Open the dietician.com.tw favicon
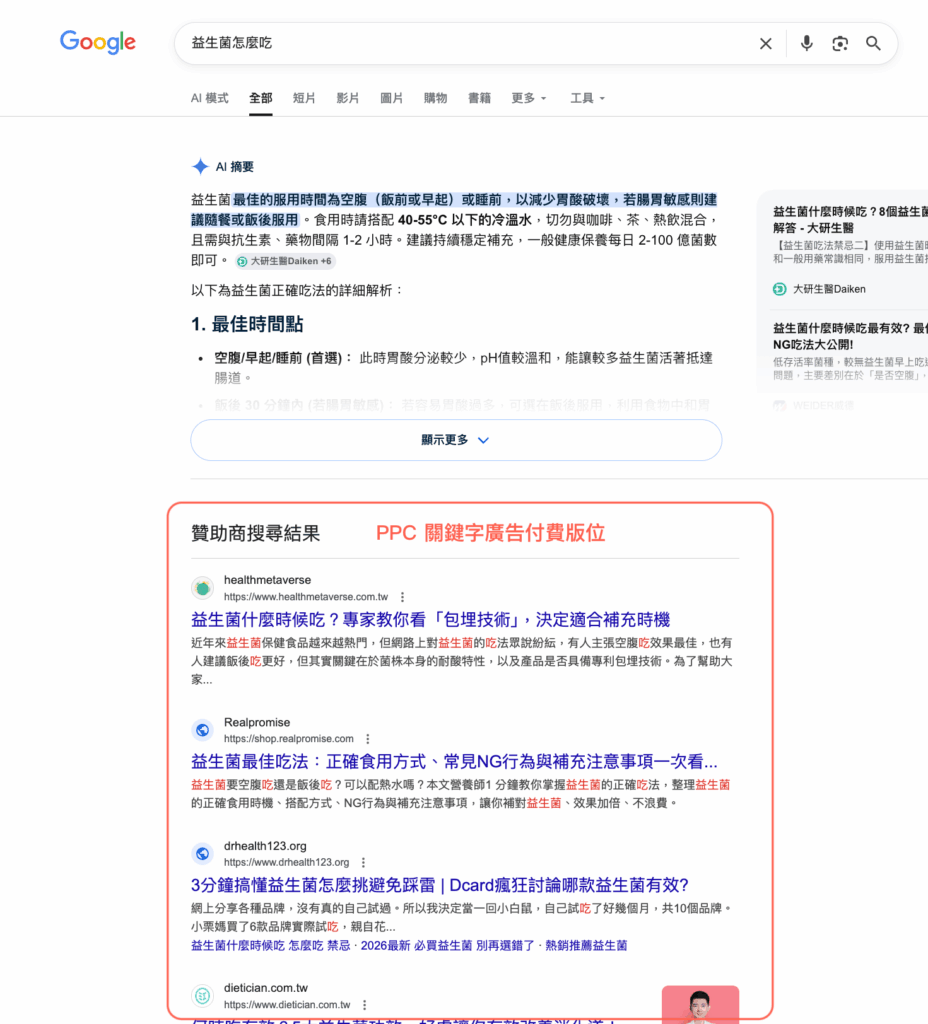Image resolution: width=928 pixels, height=1024 pixels. click(x=202, y=996)
